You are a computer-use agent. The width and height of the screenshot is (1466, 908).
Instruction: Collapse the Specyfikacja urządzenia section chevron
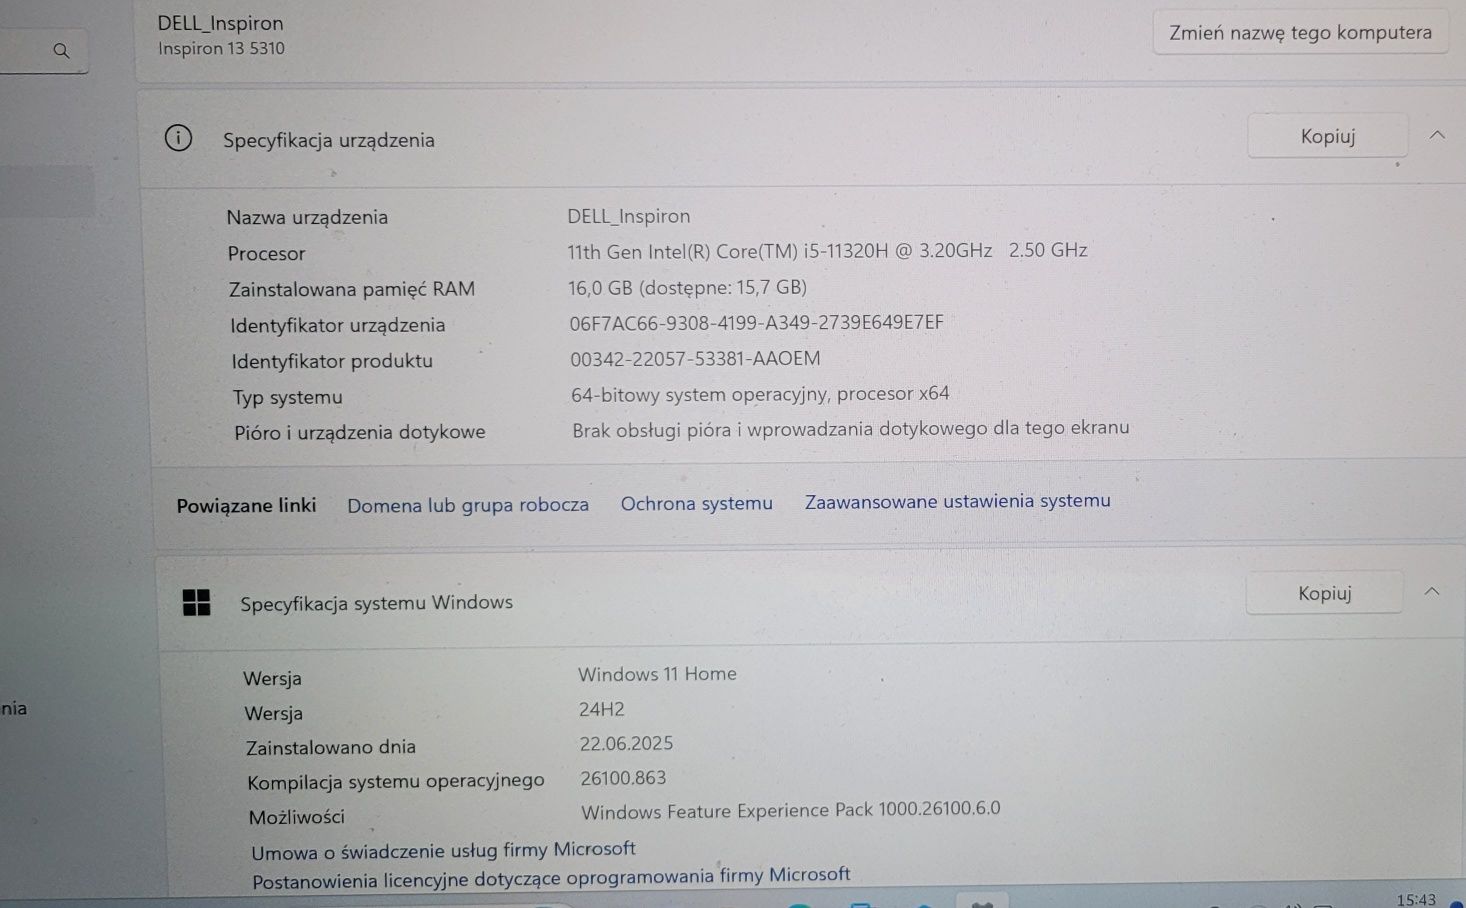(x=1437, y=135)
